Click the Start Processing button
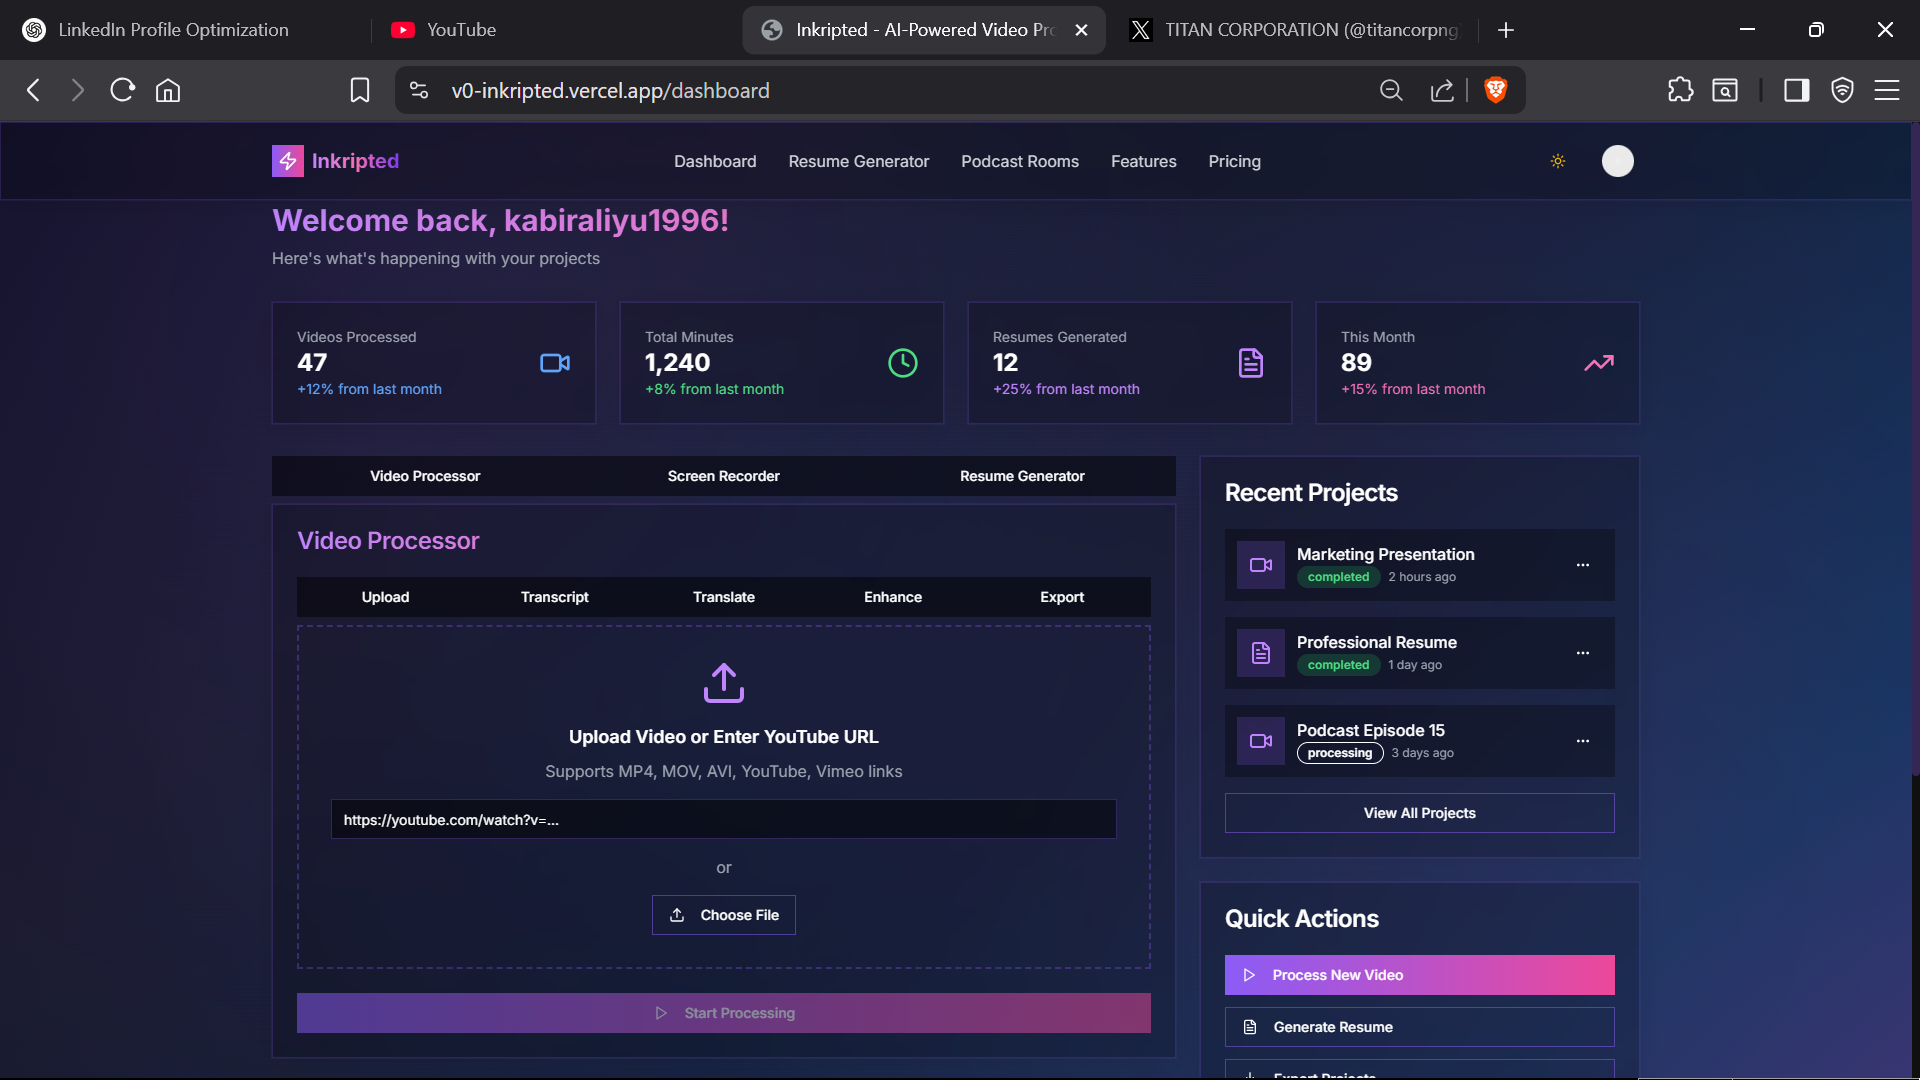 pyautogui.click(x=724, y=1013)
